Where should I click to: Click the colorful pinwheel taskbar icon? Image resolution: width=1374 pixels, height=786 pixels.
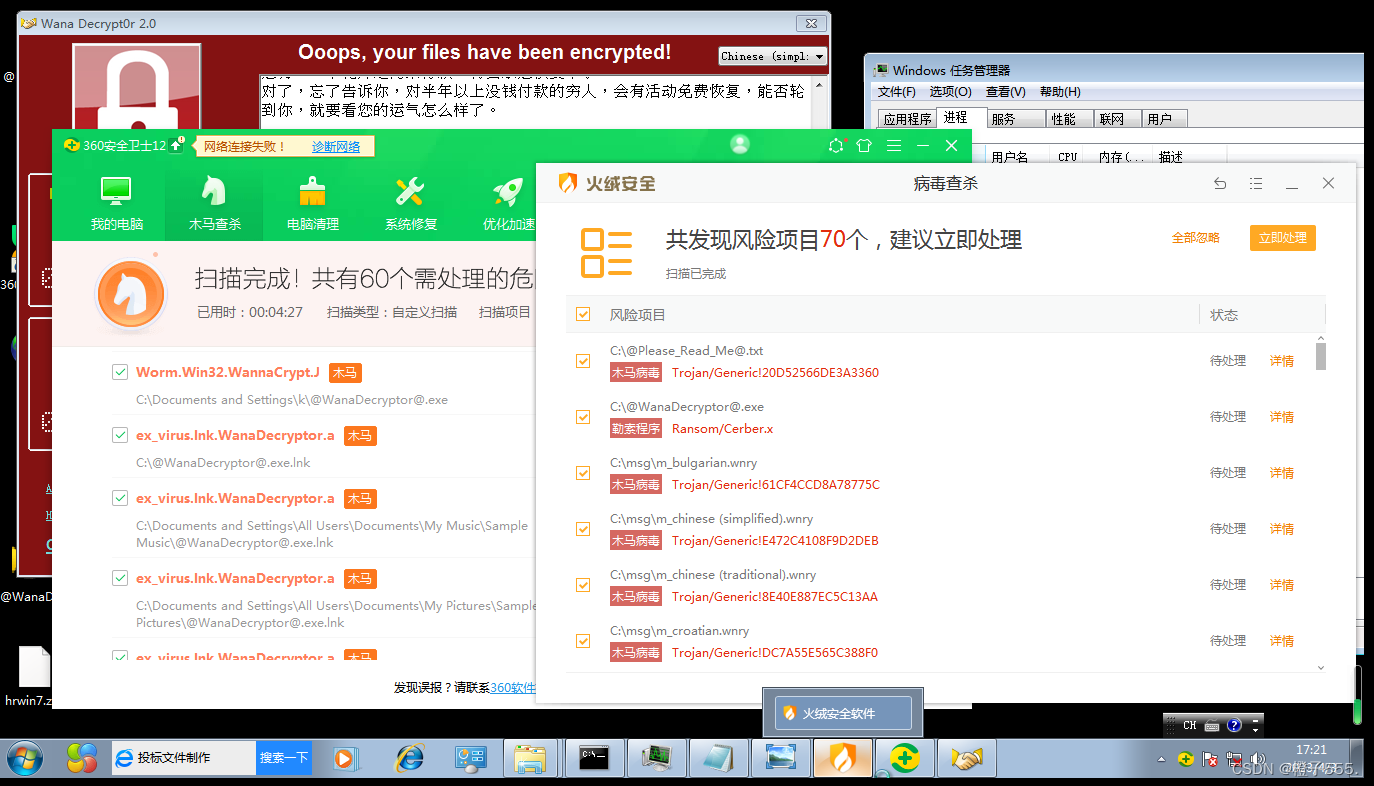coord(82,759)
